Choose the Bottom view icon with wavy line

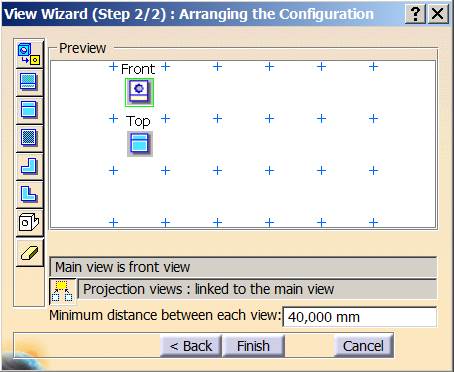(29, 82)
